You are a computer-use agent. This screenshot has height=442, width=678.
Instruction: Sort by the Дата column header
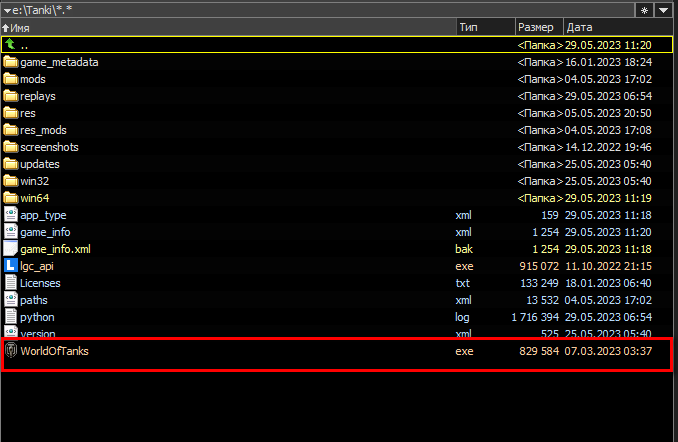click(x=618, y=27)
